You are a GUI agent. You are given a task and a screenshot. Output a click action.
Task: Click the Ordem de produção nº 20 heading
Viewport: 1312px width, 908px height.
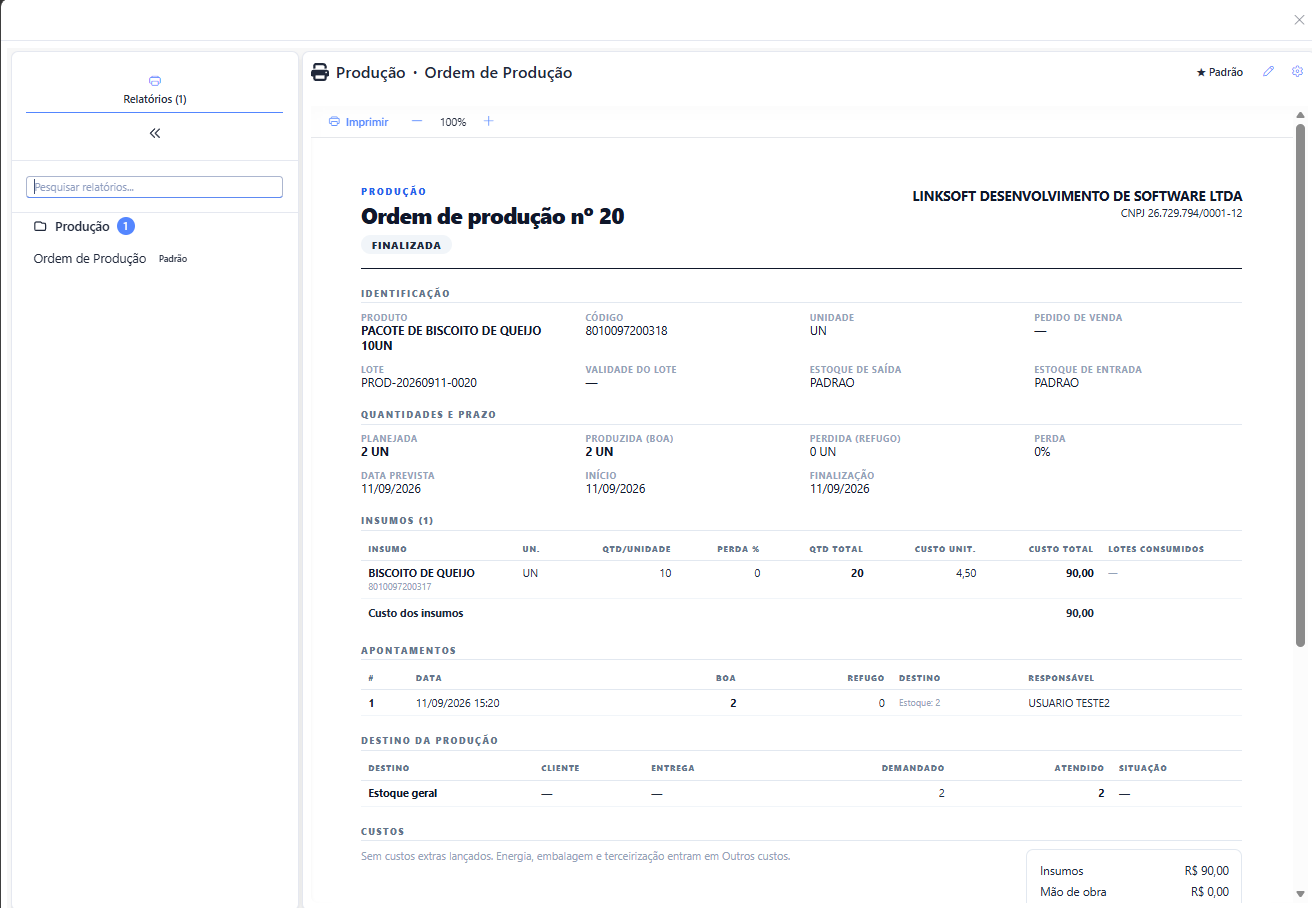coord(492,216)
